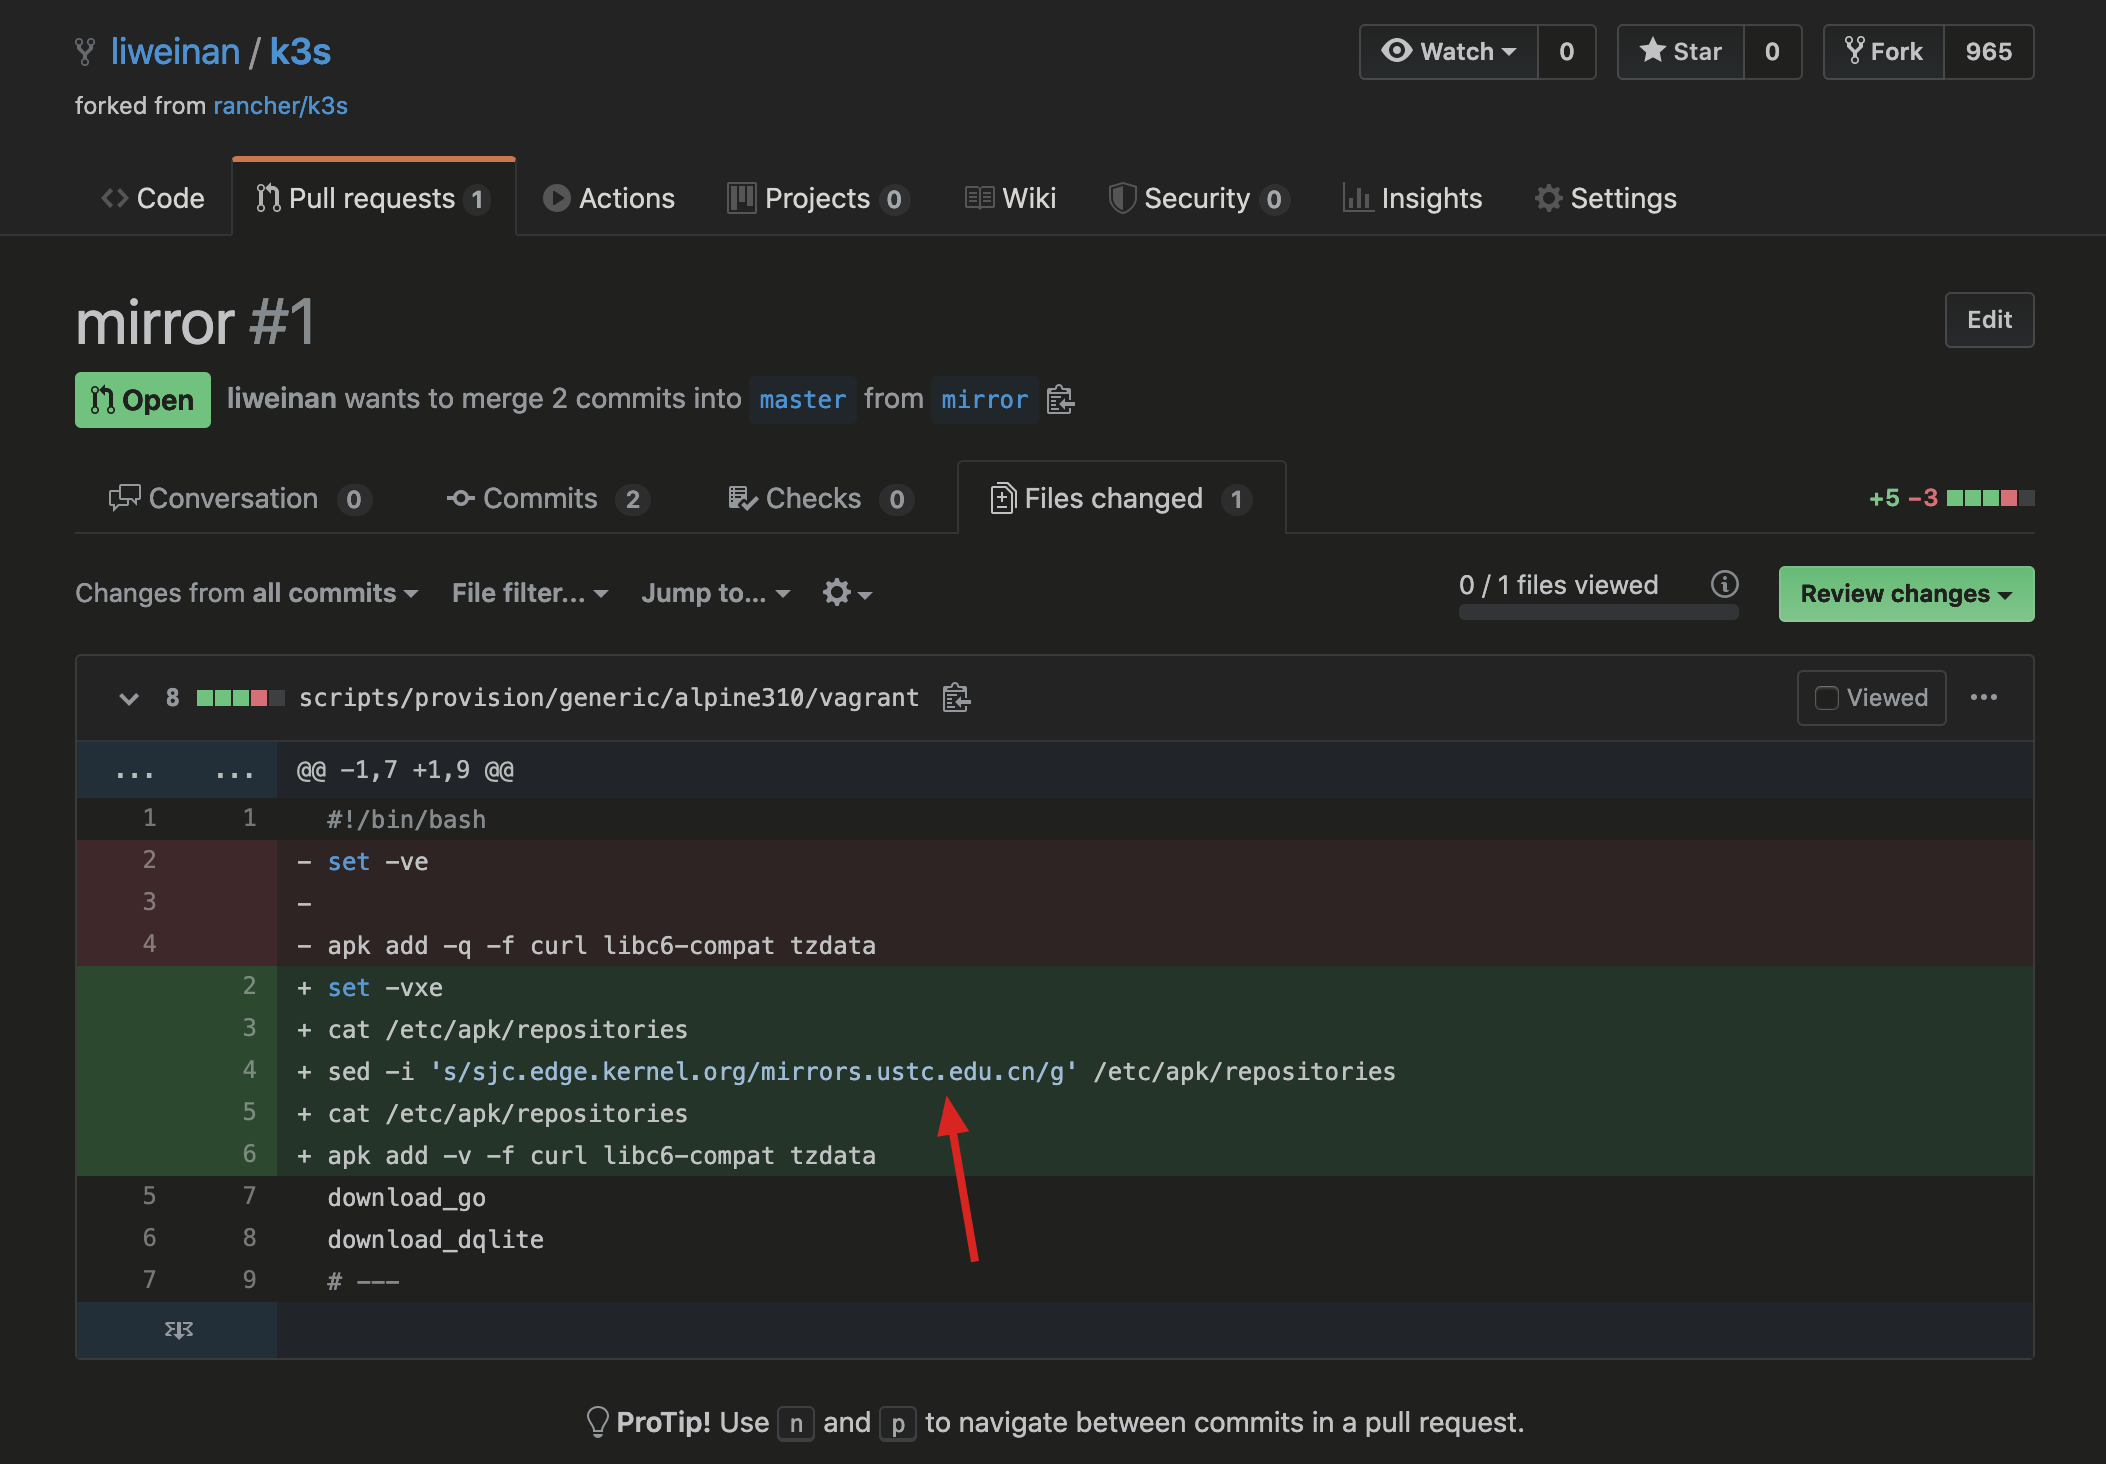Fork the k3s repository

1884,52
